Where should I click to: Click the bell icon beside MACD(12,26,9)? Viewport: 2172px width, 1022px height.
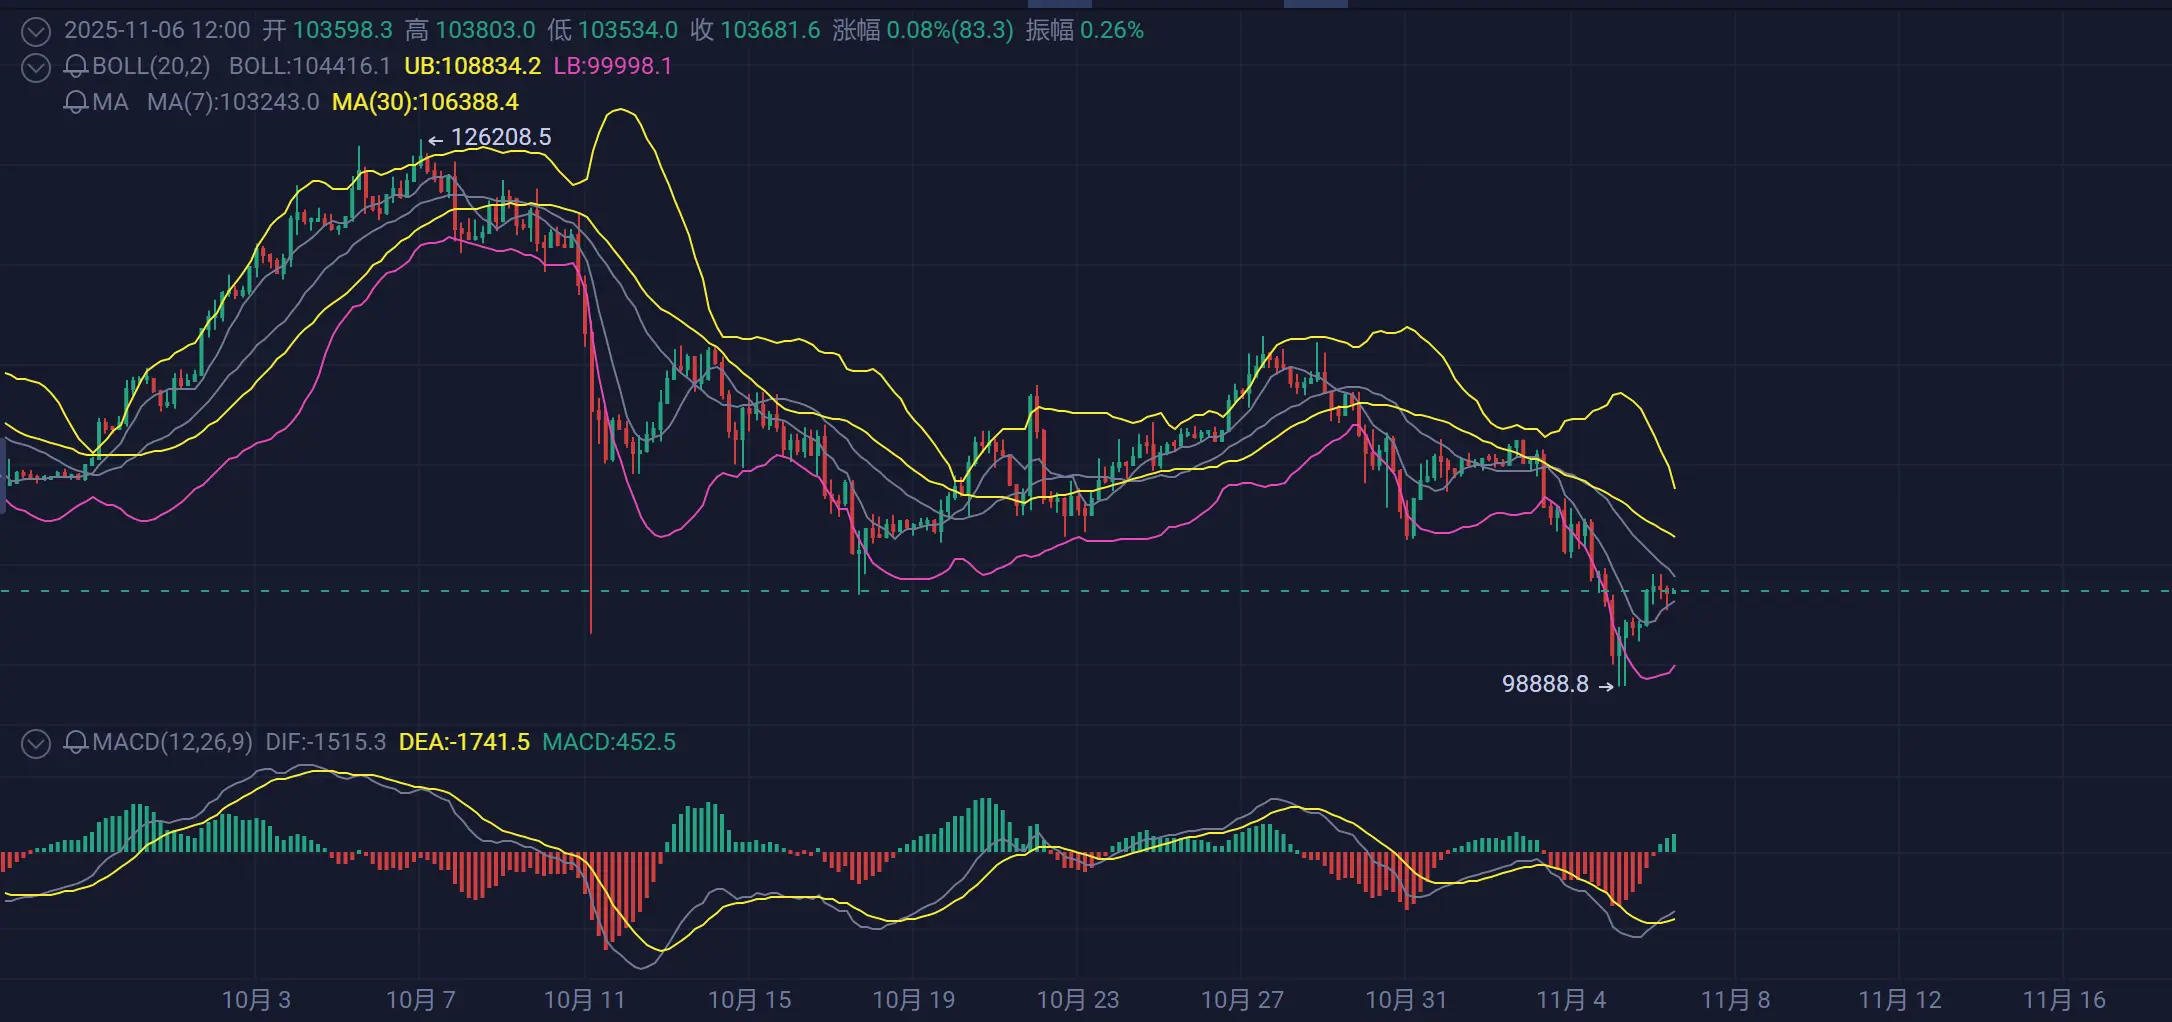click(x=76, y=742)
